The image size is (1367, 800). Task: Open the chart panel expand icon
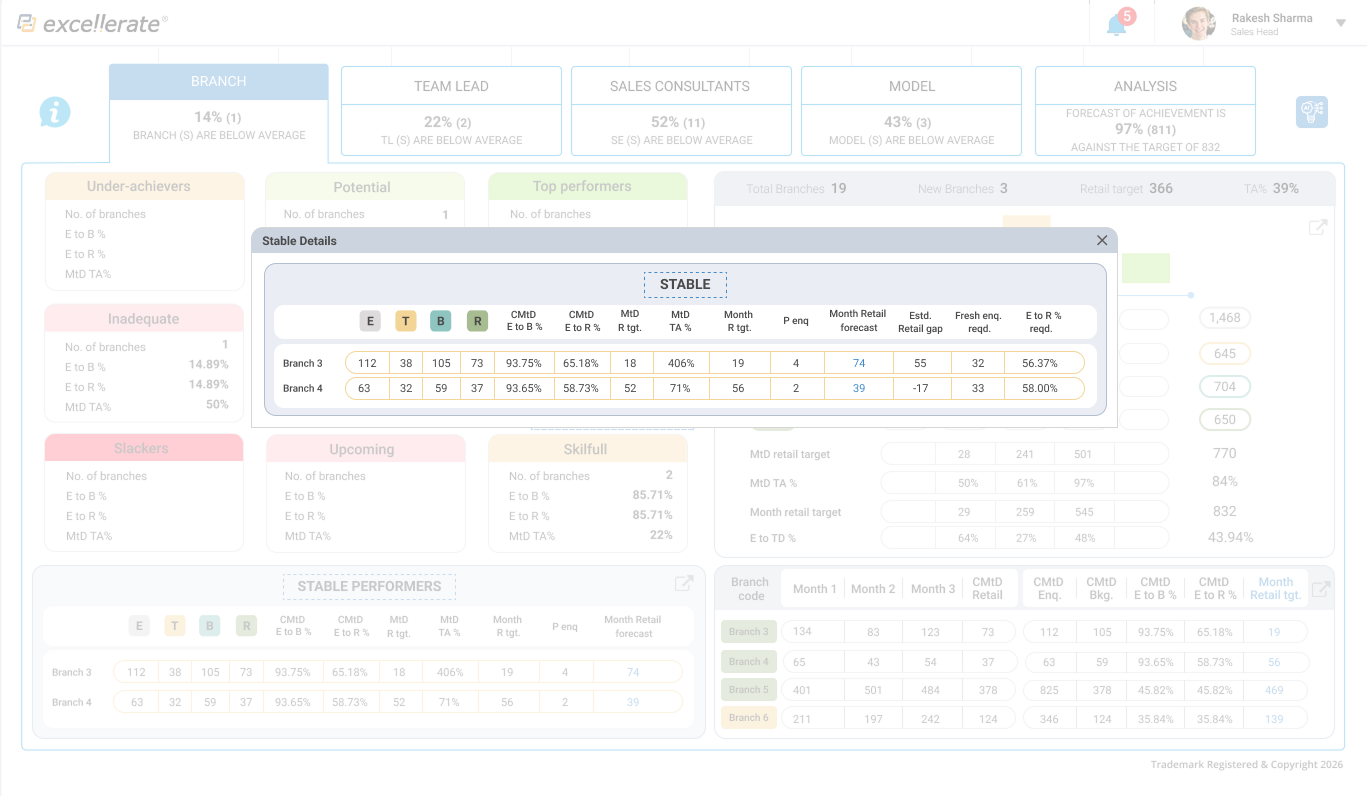[1318, 227]
